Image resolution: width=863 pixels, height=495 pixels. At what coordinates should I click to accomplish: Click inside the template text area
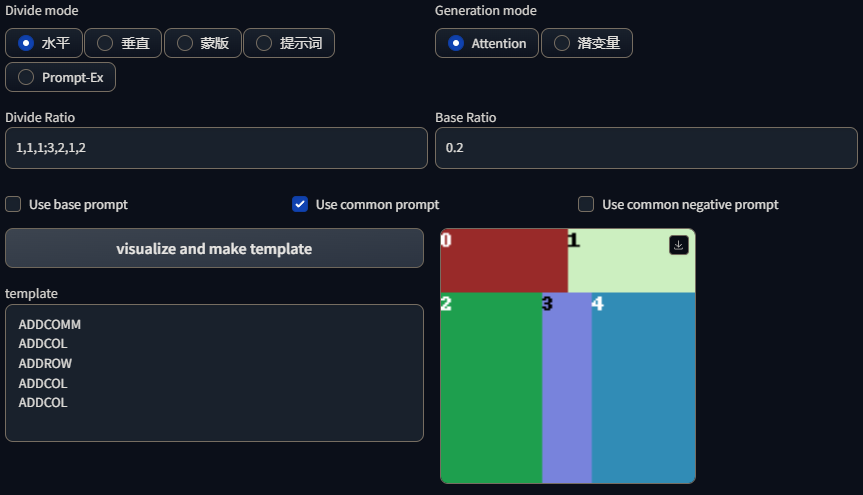pos(214,373)
